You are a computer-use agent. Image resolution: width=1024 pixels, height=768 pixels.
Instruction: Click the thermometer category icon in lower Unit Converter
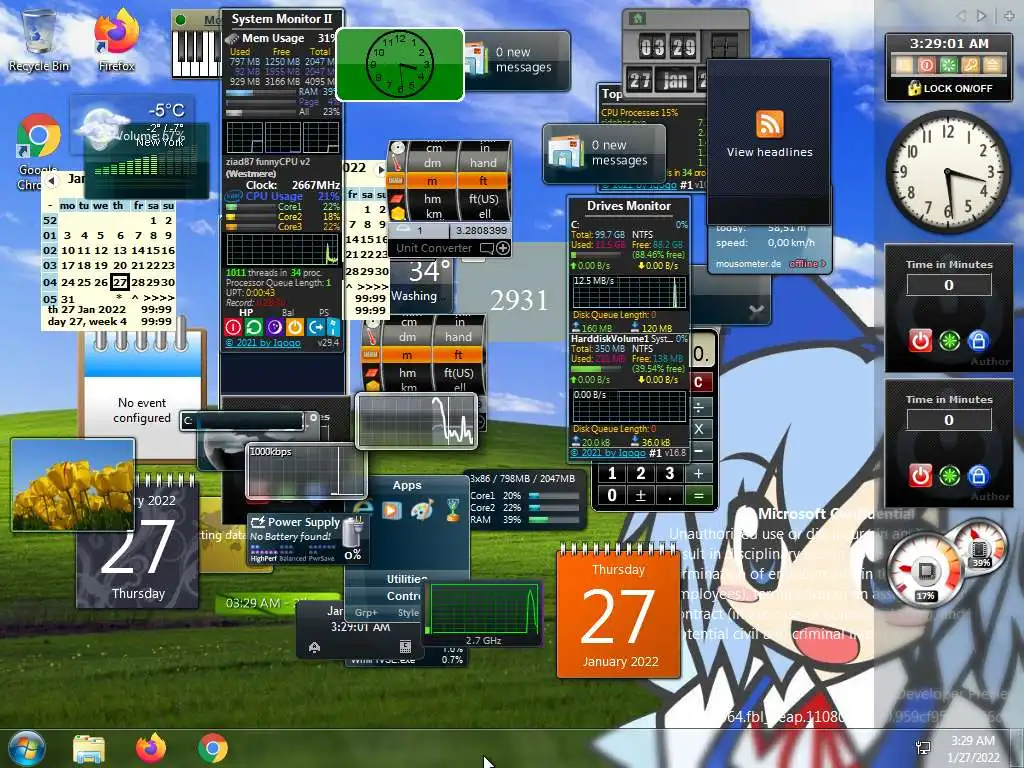[372, 336]
